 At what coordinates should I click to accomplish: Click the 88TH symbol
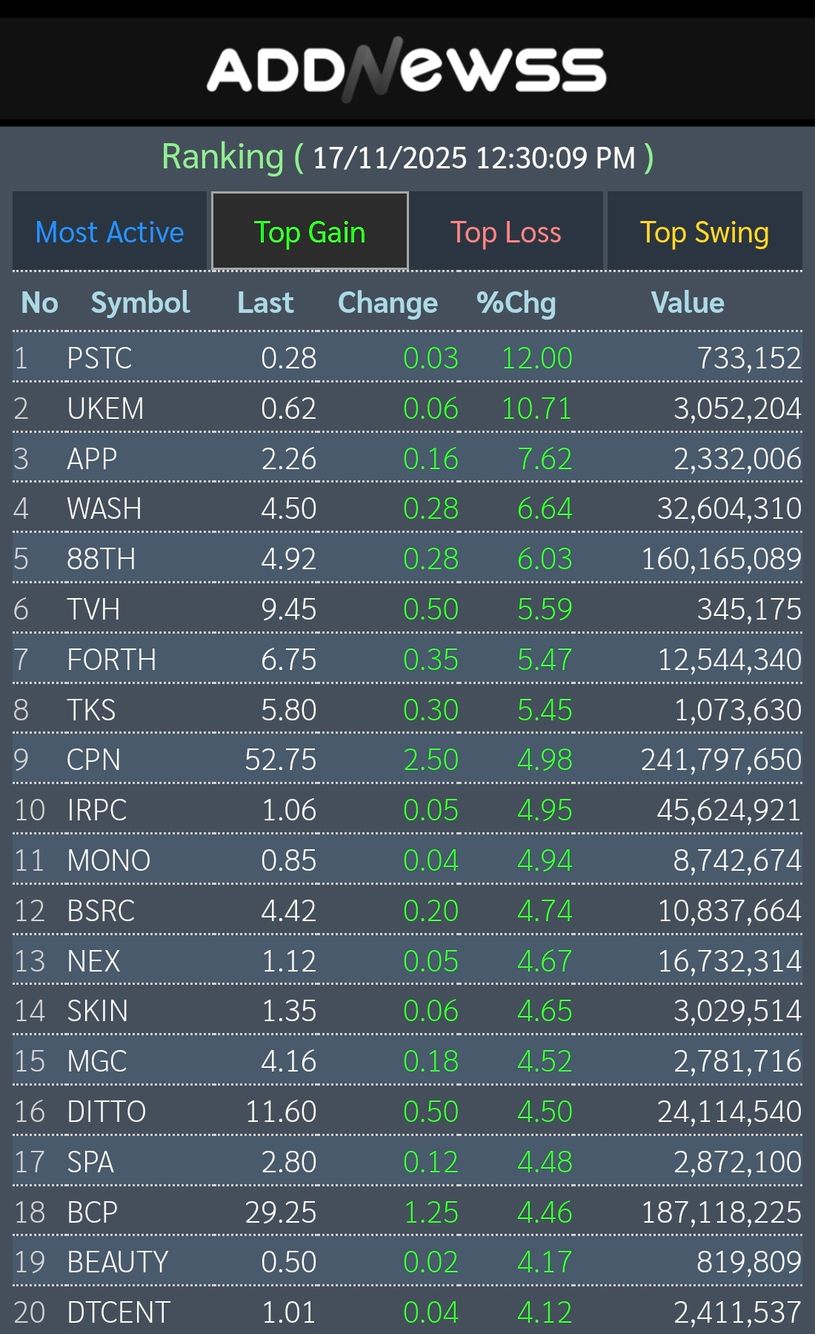click(101, 559)
